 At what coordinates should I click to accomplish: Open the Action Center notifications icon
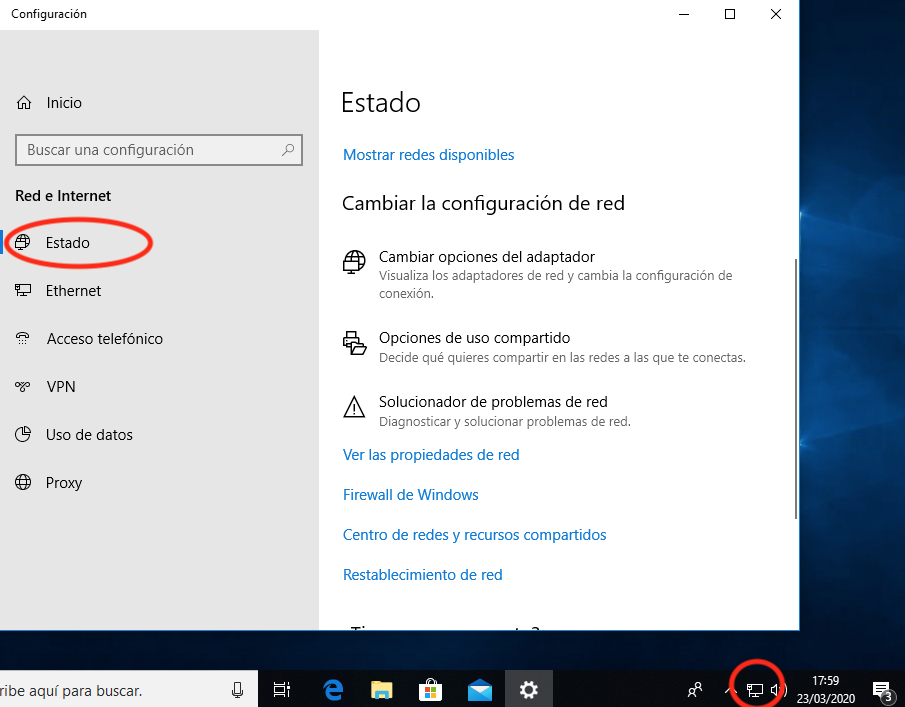[882, 690]
